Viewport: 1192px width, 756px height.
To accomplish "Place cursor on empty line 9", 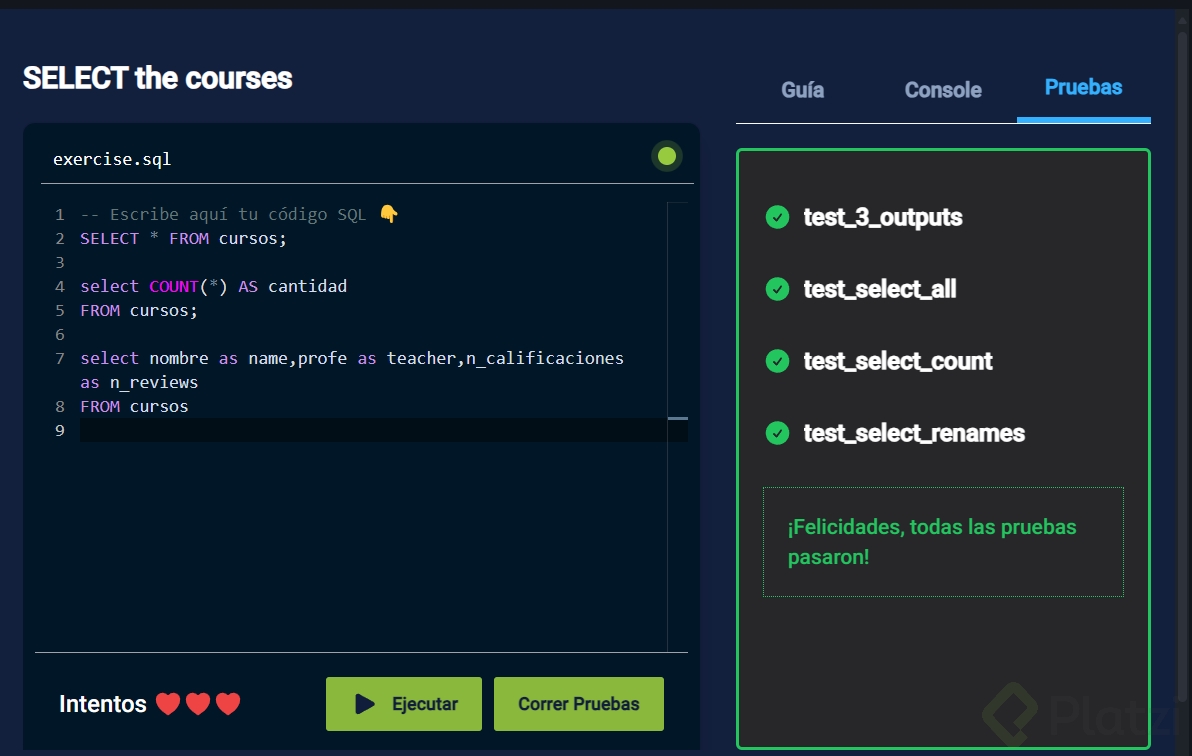I will [x=380, y=430].
